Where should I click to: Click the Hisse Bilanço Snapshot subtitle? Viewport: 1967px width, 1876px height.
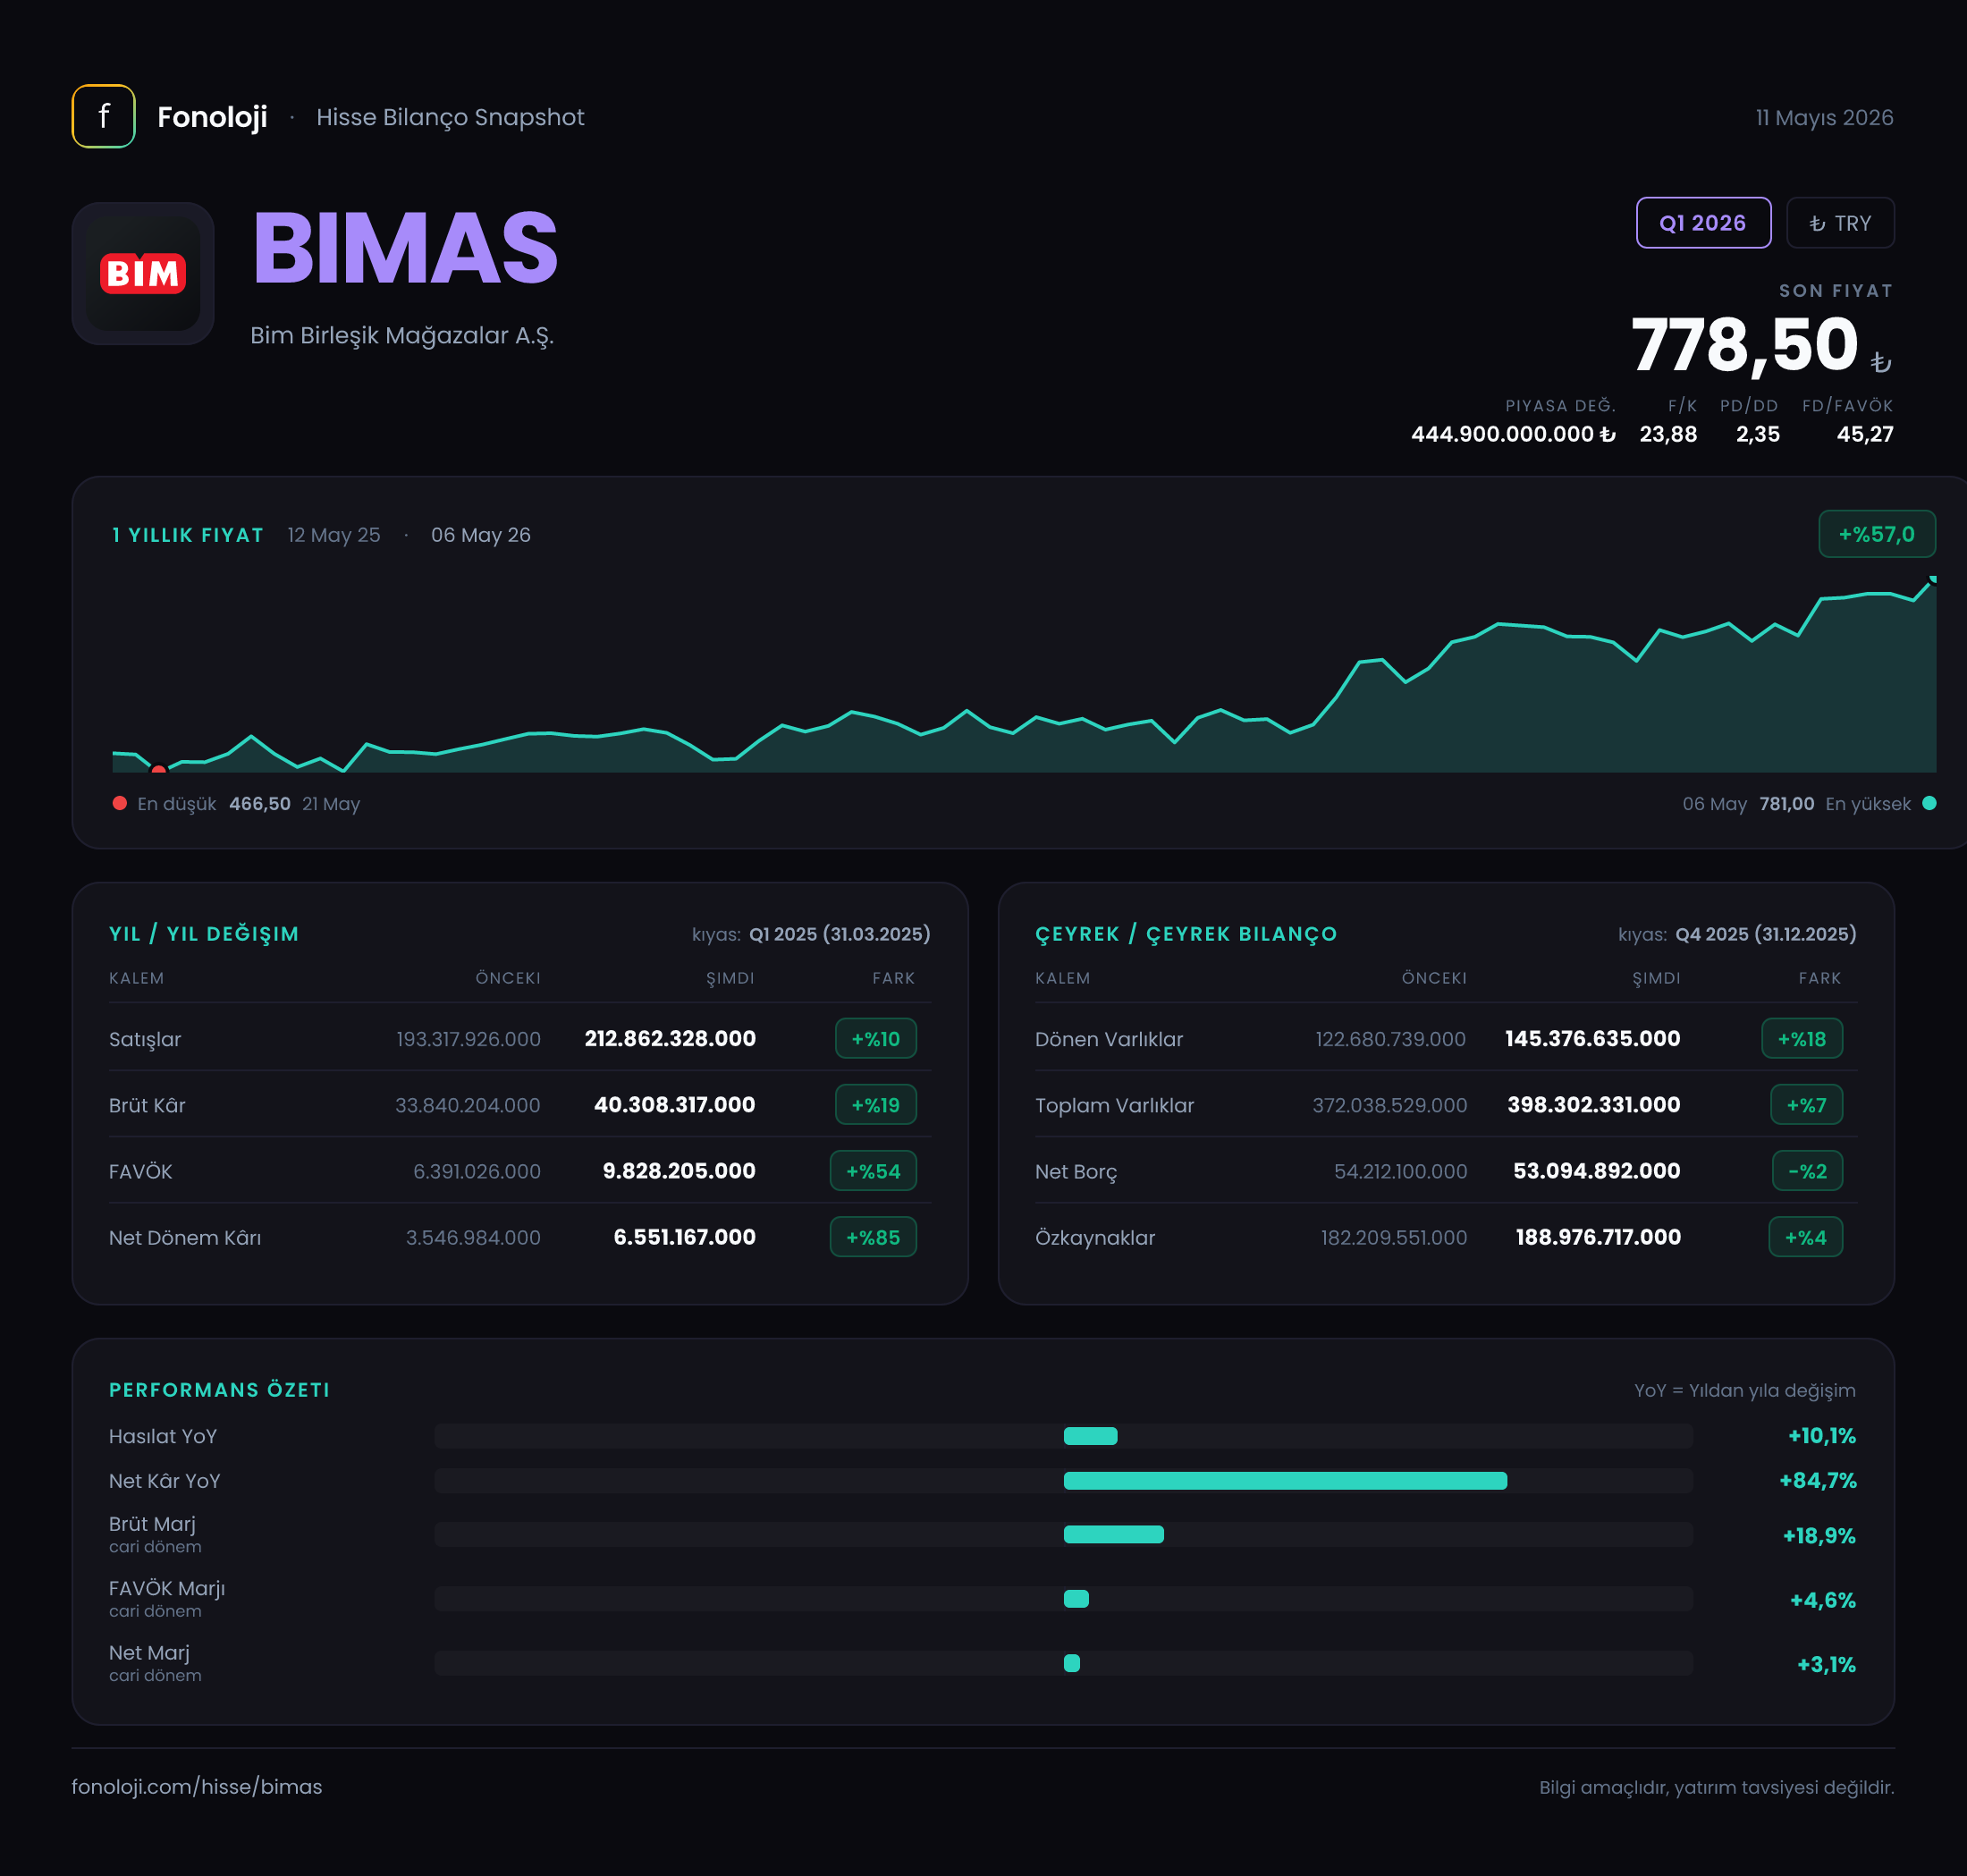click(x=450, y=117)
